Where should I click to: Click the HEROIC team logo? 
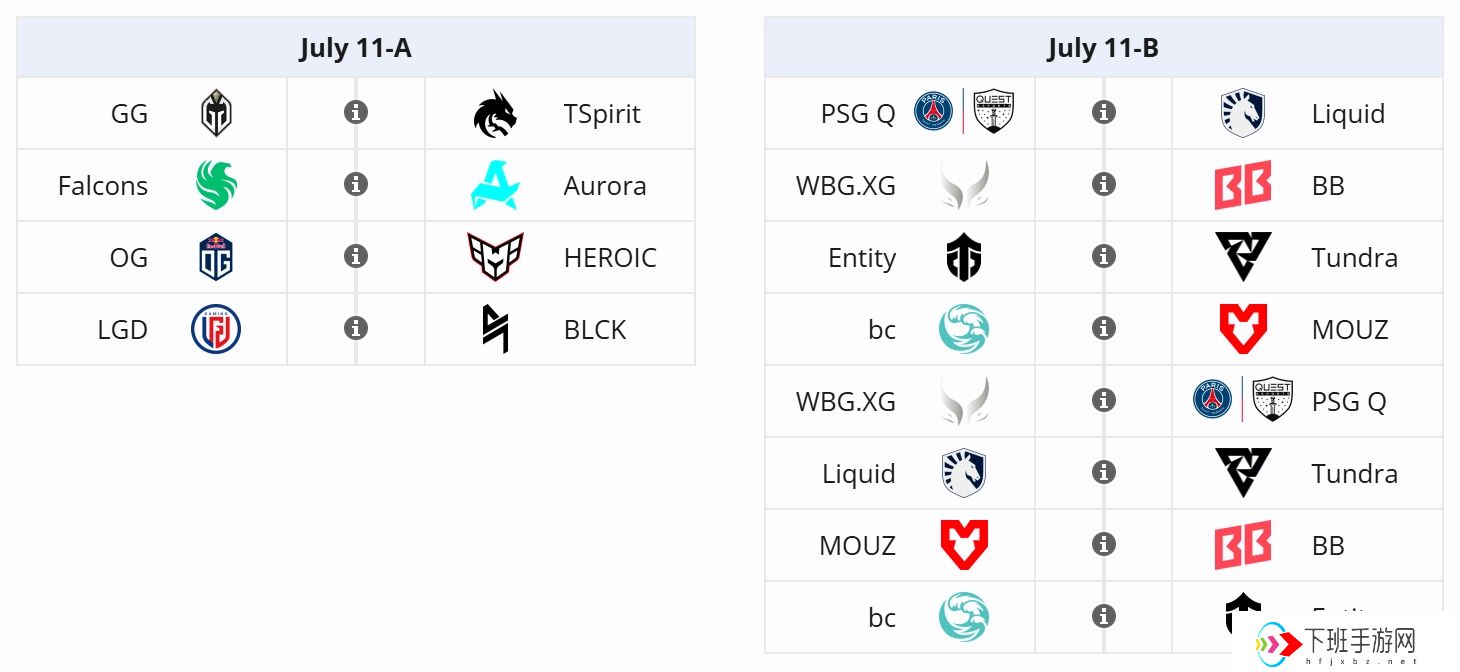click(x=495, y=257)
